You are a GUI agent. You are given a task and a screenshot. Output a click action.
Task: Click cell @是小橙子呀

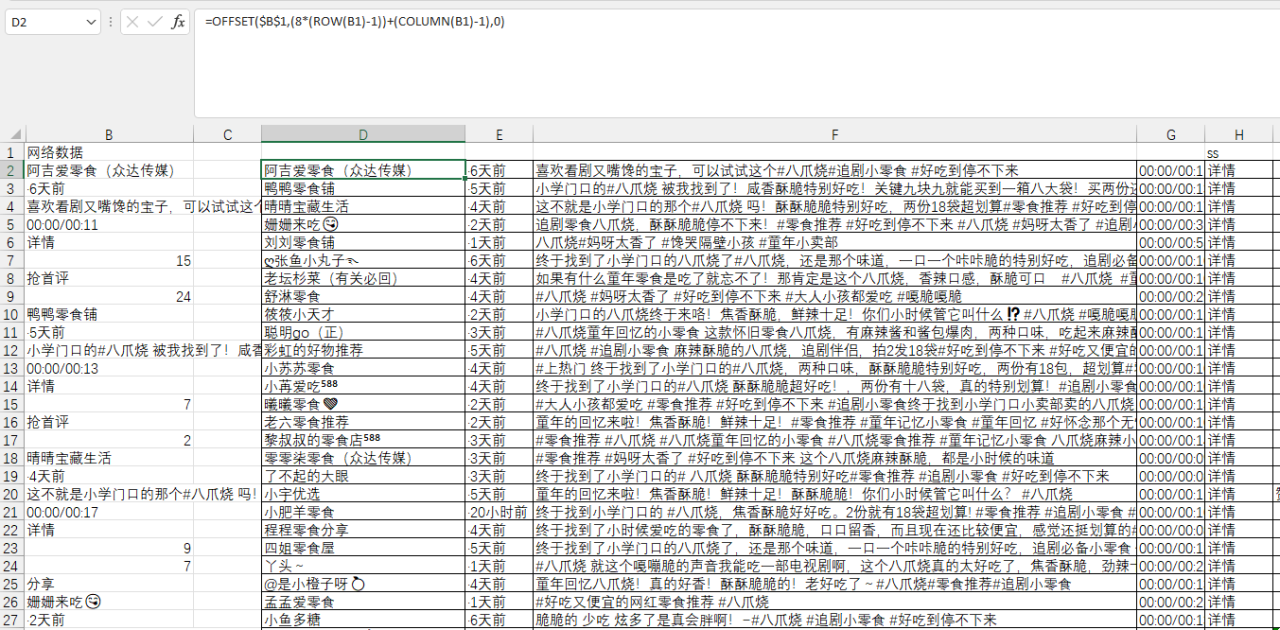pyautogui.click(x=363, y=585)
